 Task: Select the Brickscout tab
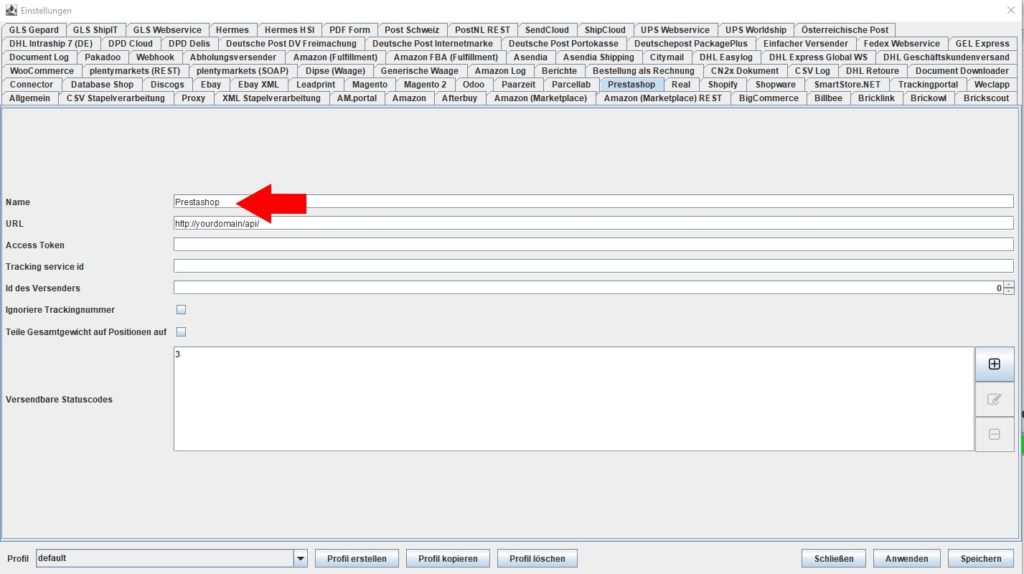pos(986,98)
